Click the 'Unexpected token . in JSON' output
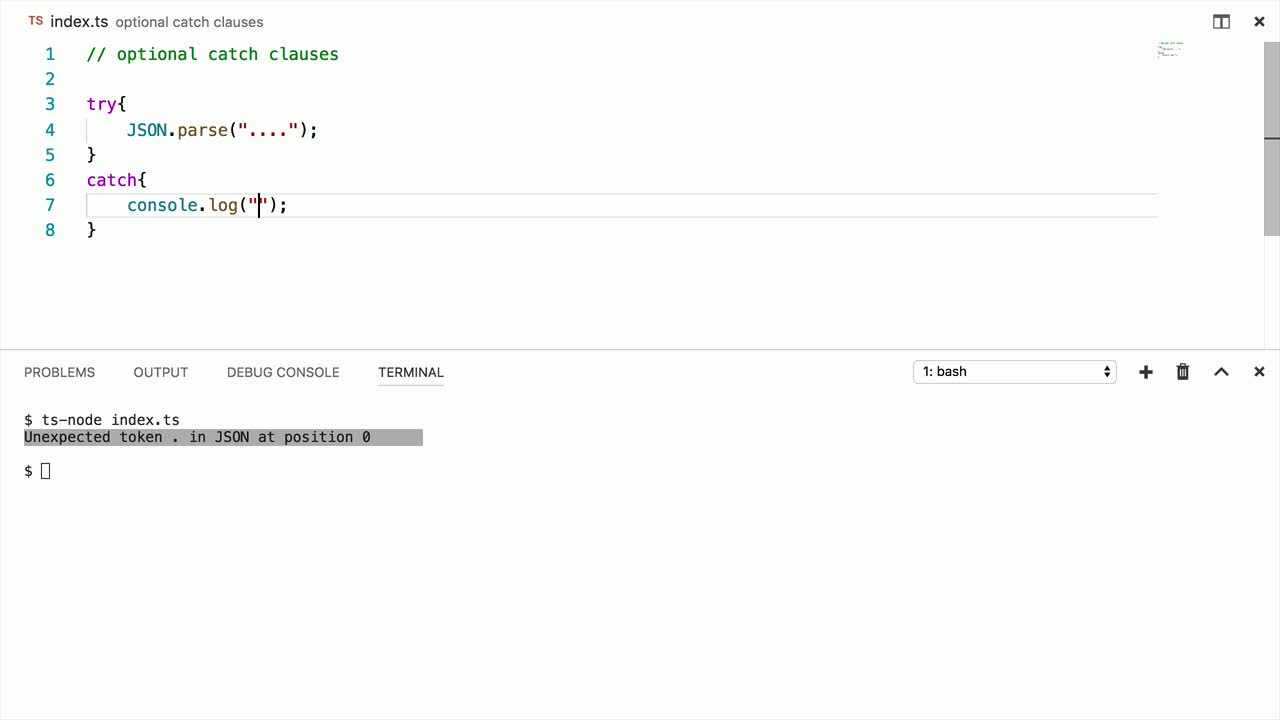Image resolution: width=1280 pixels, height=720 pixels. [197, 437]
